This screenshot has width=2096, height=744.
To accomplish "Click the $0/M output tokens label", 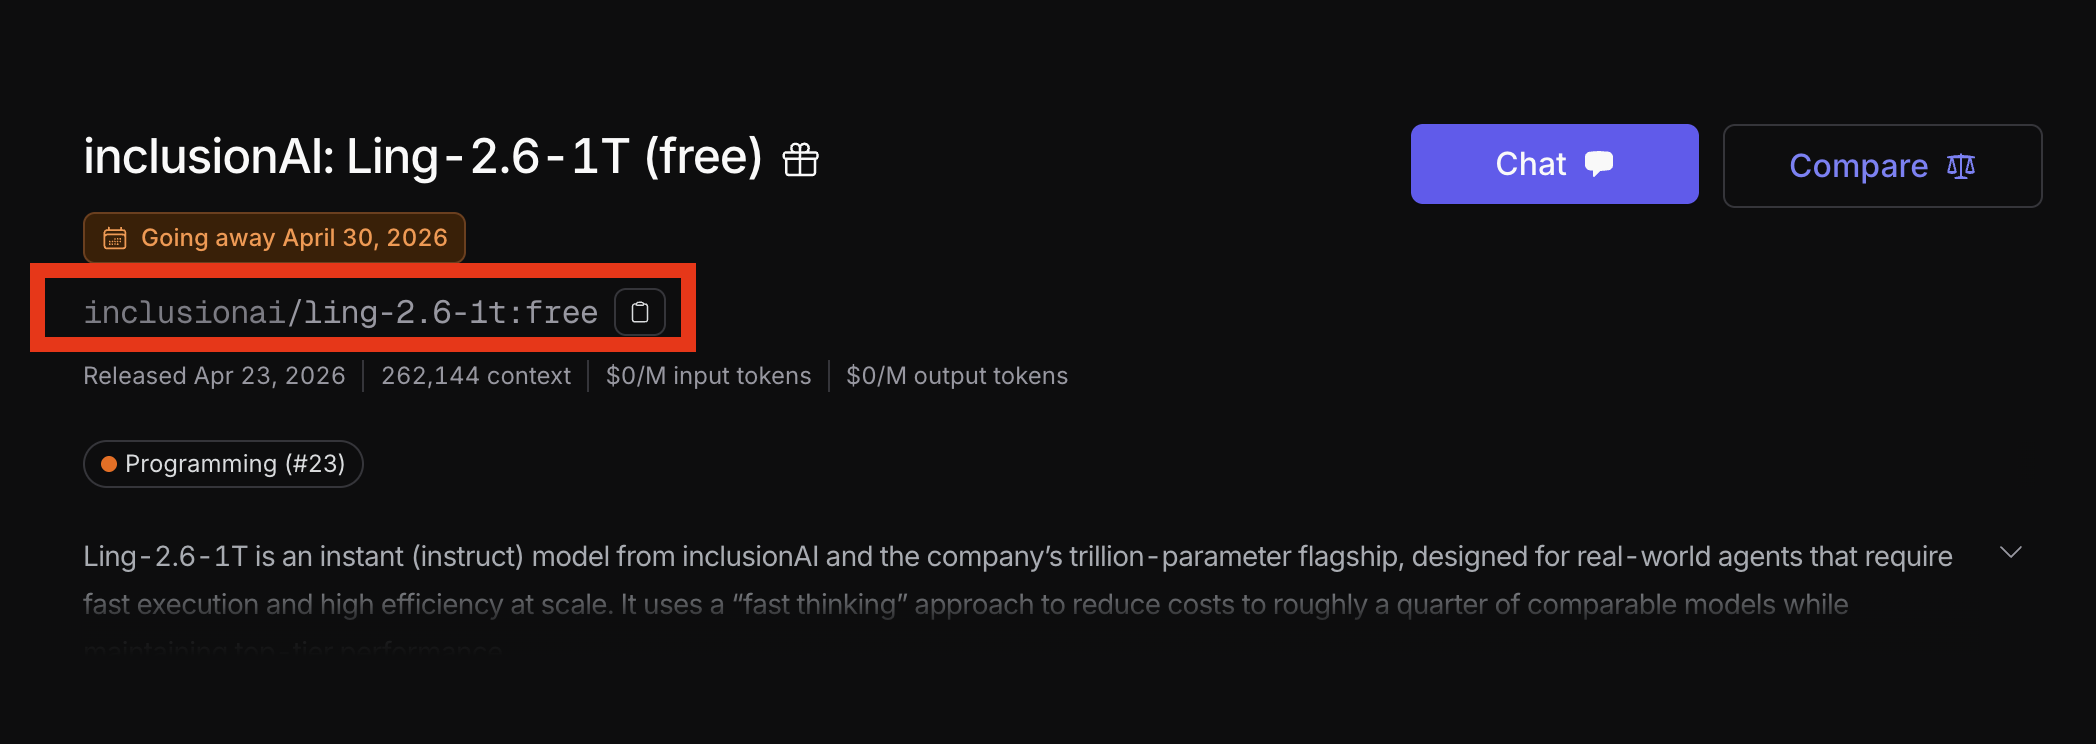I will [x=956, y=376].
